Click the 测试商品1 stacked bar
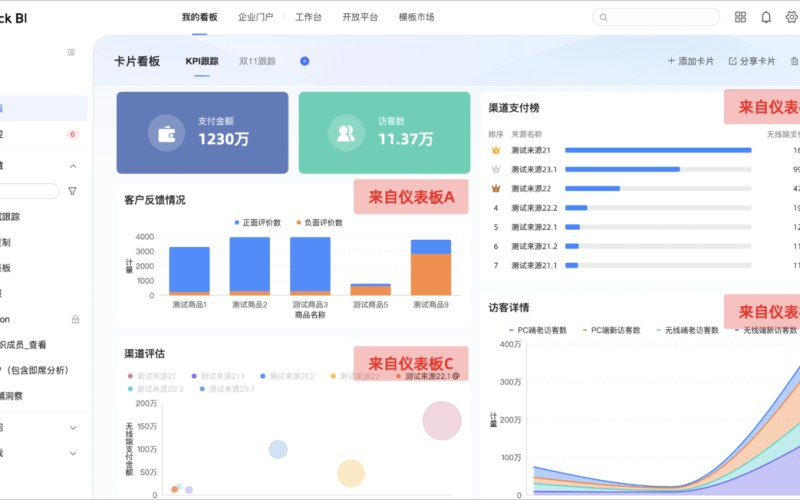The width and height of the screenshot is (800, 500). pyautogui.click(x=189, y=271)
